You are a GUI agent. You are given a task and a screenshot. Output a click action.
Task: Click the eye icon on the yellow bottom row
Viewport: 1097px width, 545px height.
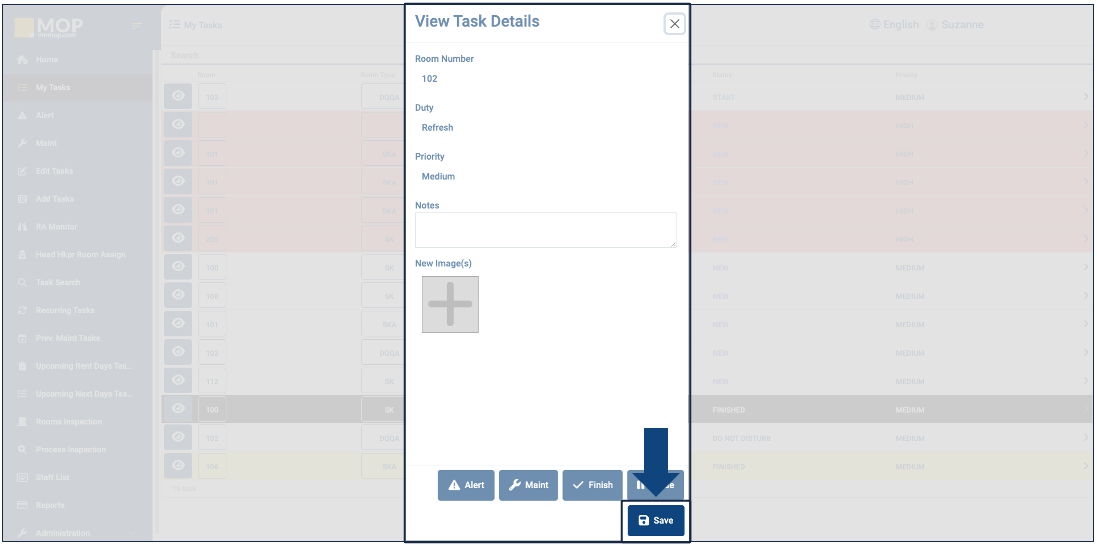click(x=179, y=465)
